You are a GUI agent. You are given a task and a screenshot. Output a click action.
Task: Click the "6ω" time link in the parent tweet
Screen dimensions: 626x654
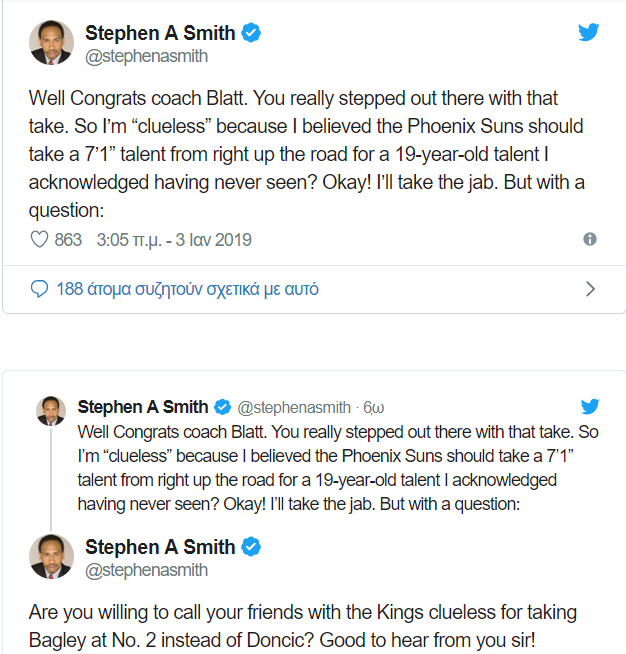[x=374, y=407]
